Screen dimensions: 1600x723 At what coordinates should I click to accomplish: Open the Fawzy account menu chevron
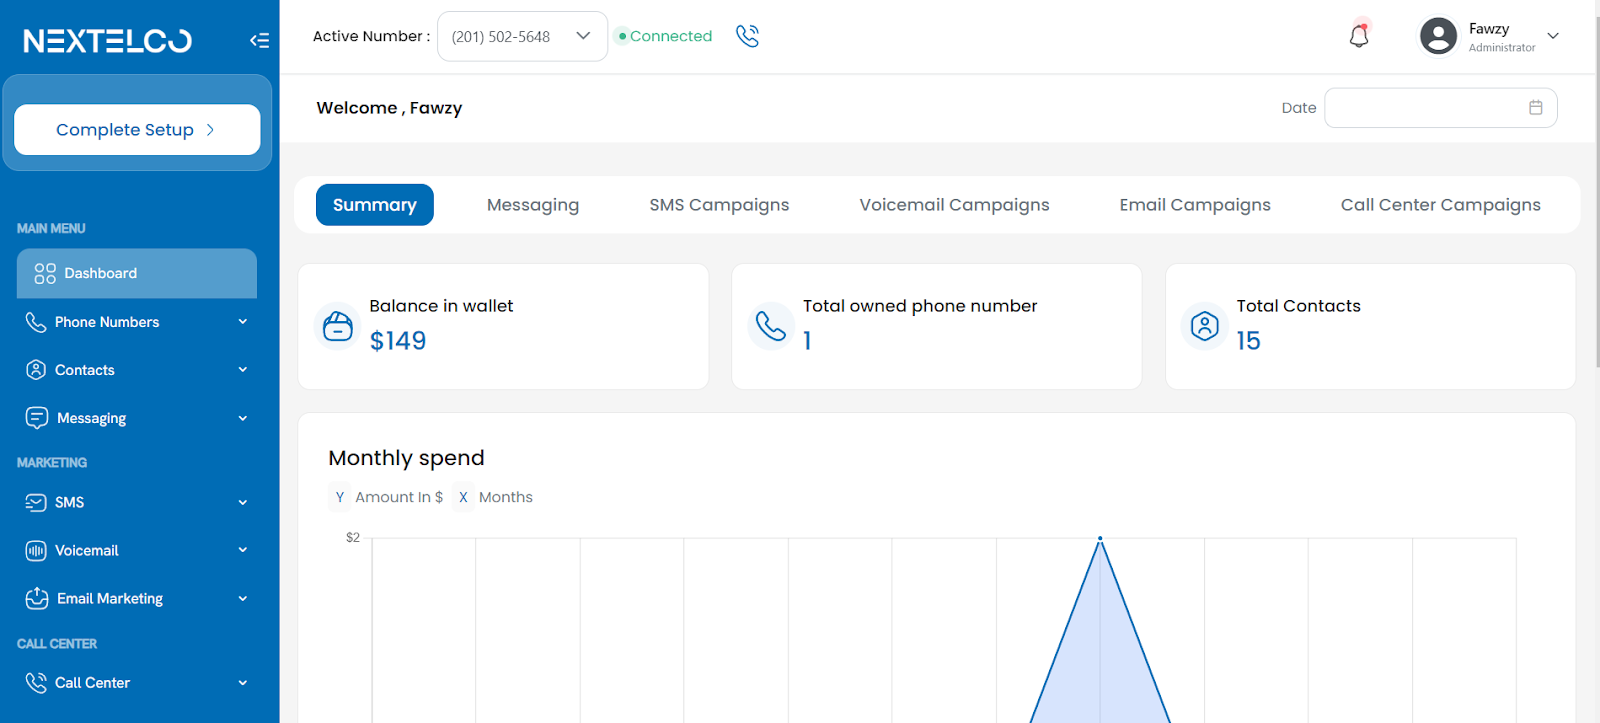pyautogui.click(x=1553, y=36)
